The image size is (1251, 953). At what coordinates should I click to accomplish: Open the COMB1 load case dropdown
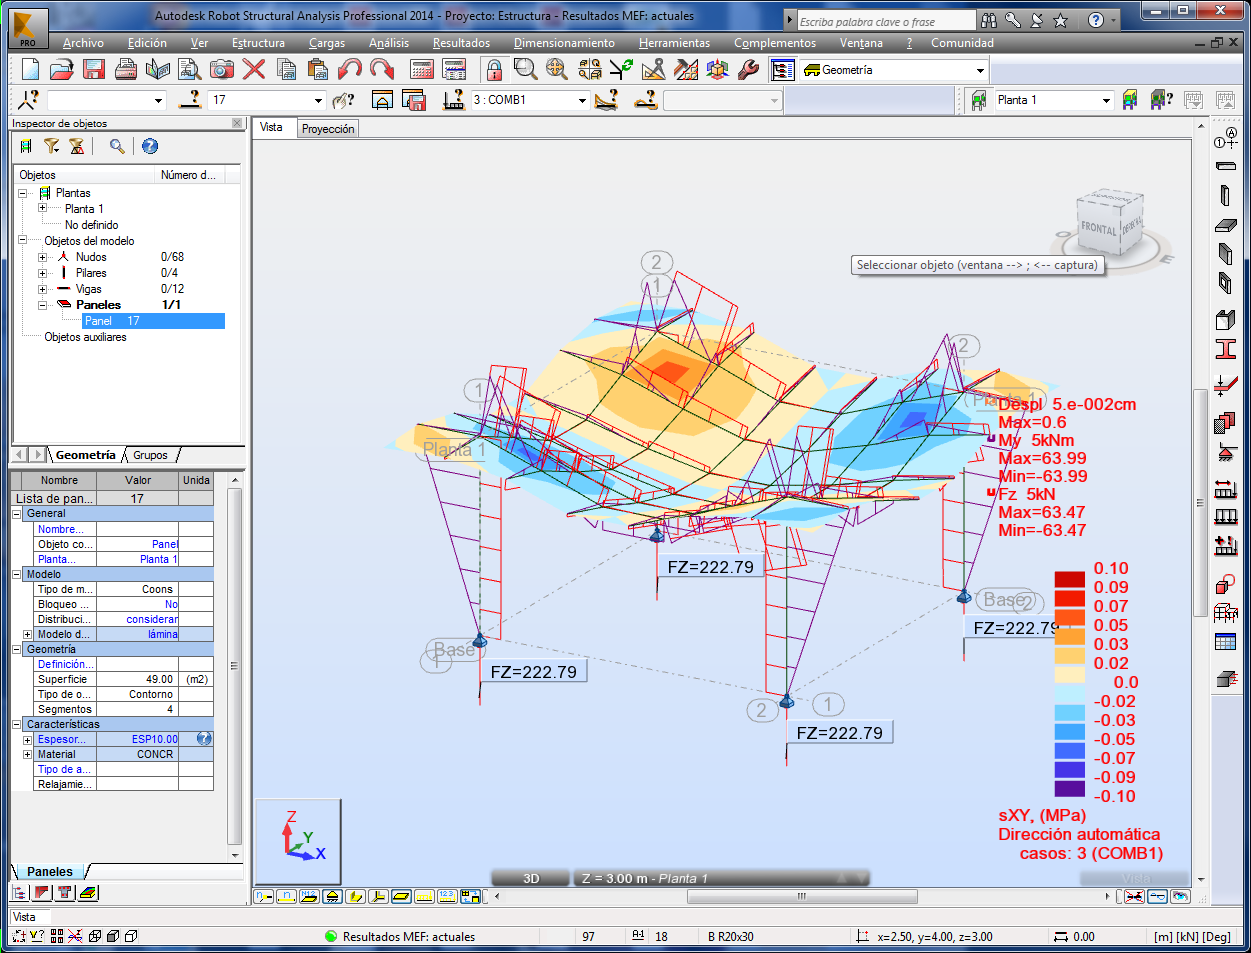point(581,100)
